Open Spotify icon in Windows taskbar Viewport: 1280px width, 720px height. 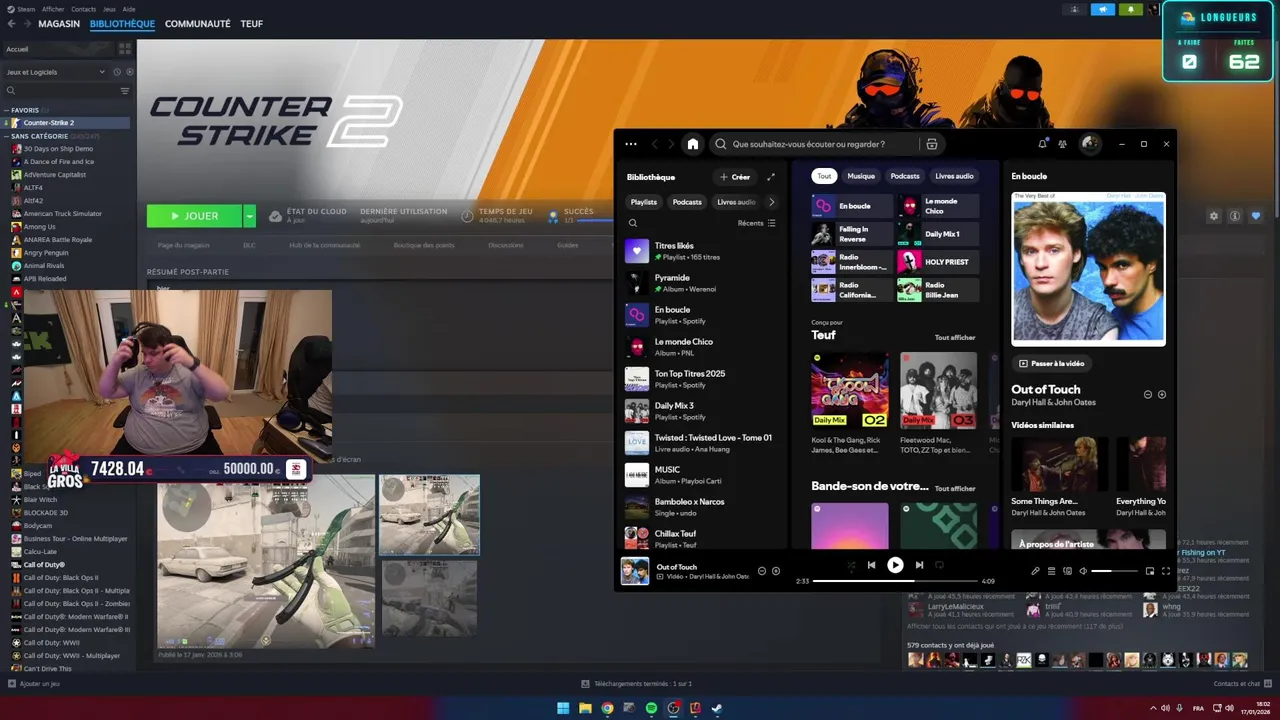(651, 708)
